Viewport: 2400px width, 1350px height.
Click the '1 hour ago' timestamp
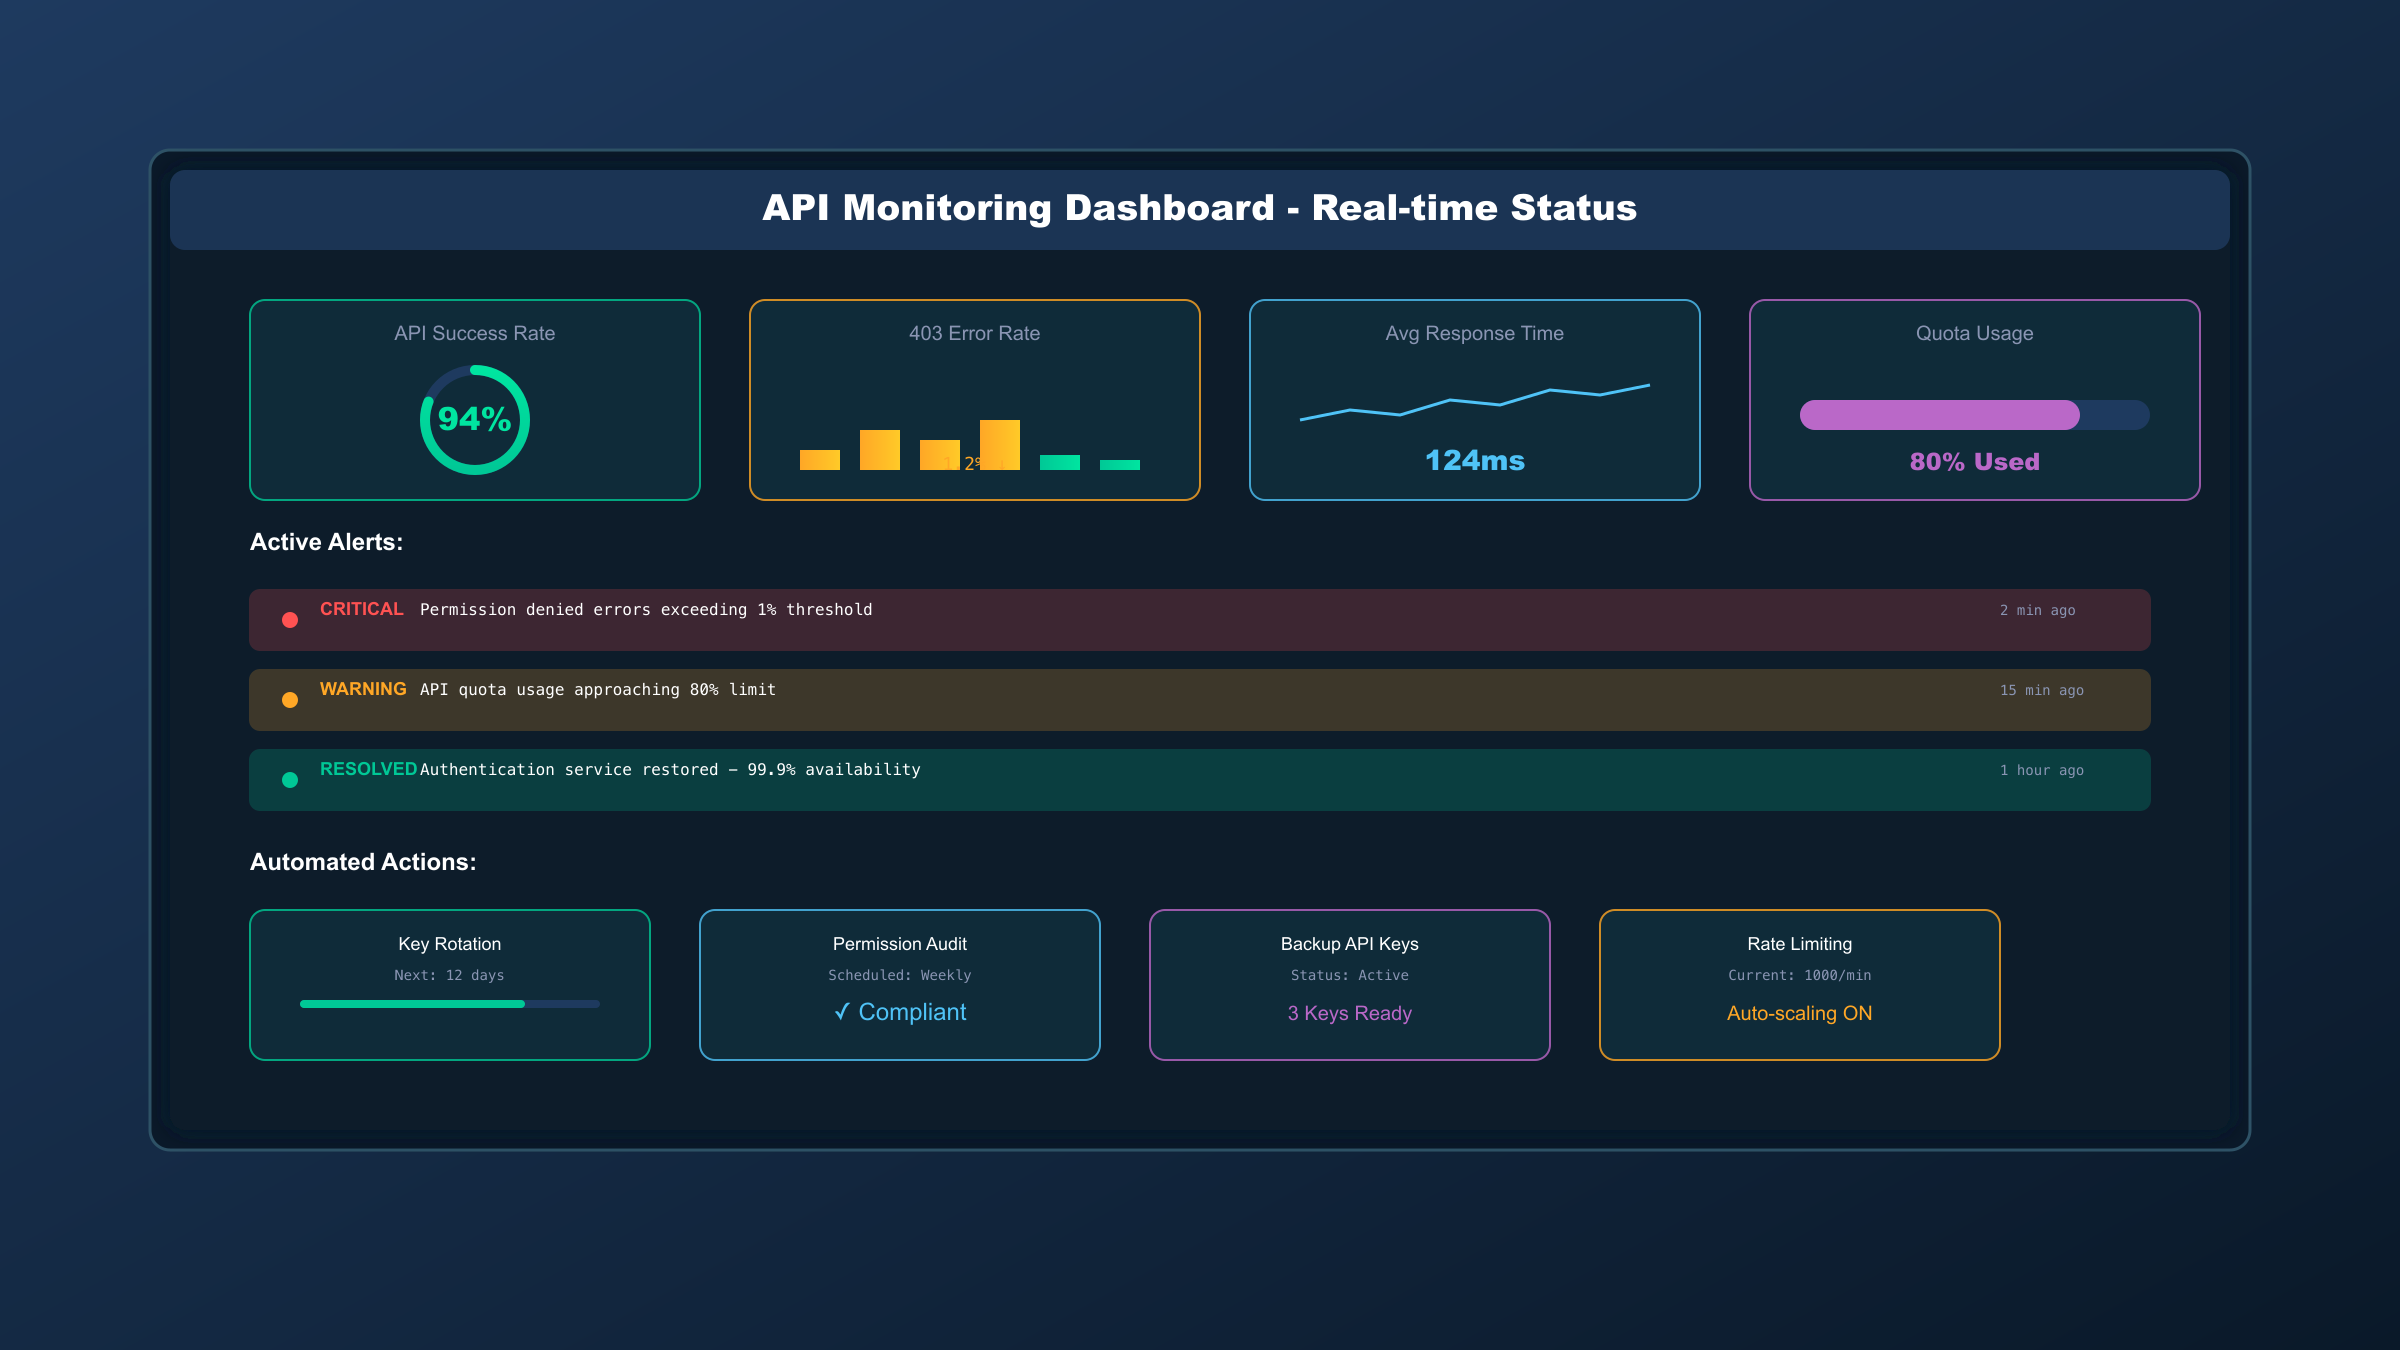click(2042, 770)
